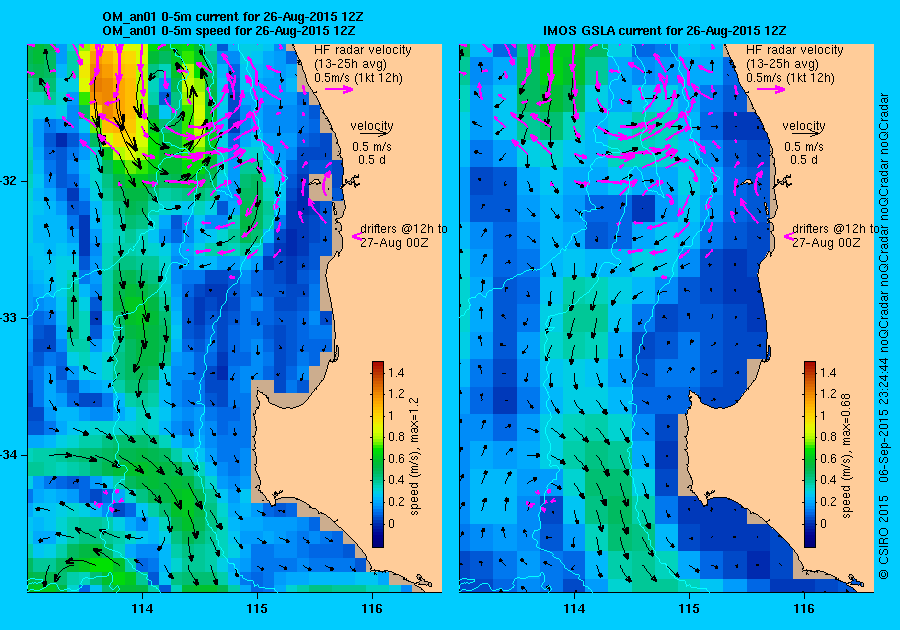Click colorbar tick '1.4' in right map
Image resolution: width=900 pixels, height=630 pixels.
coord(828,373)
